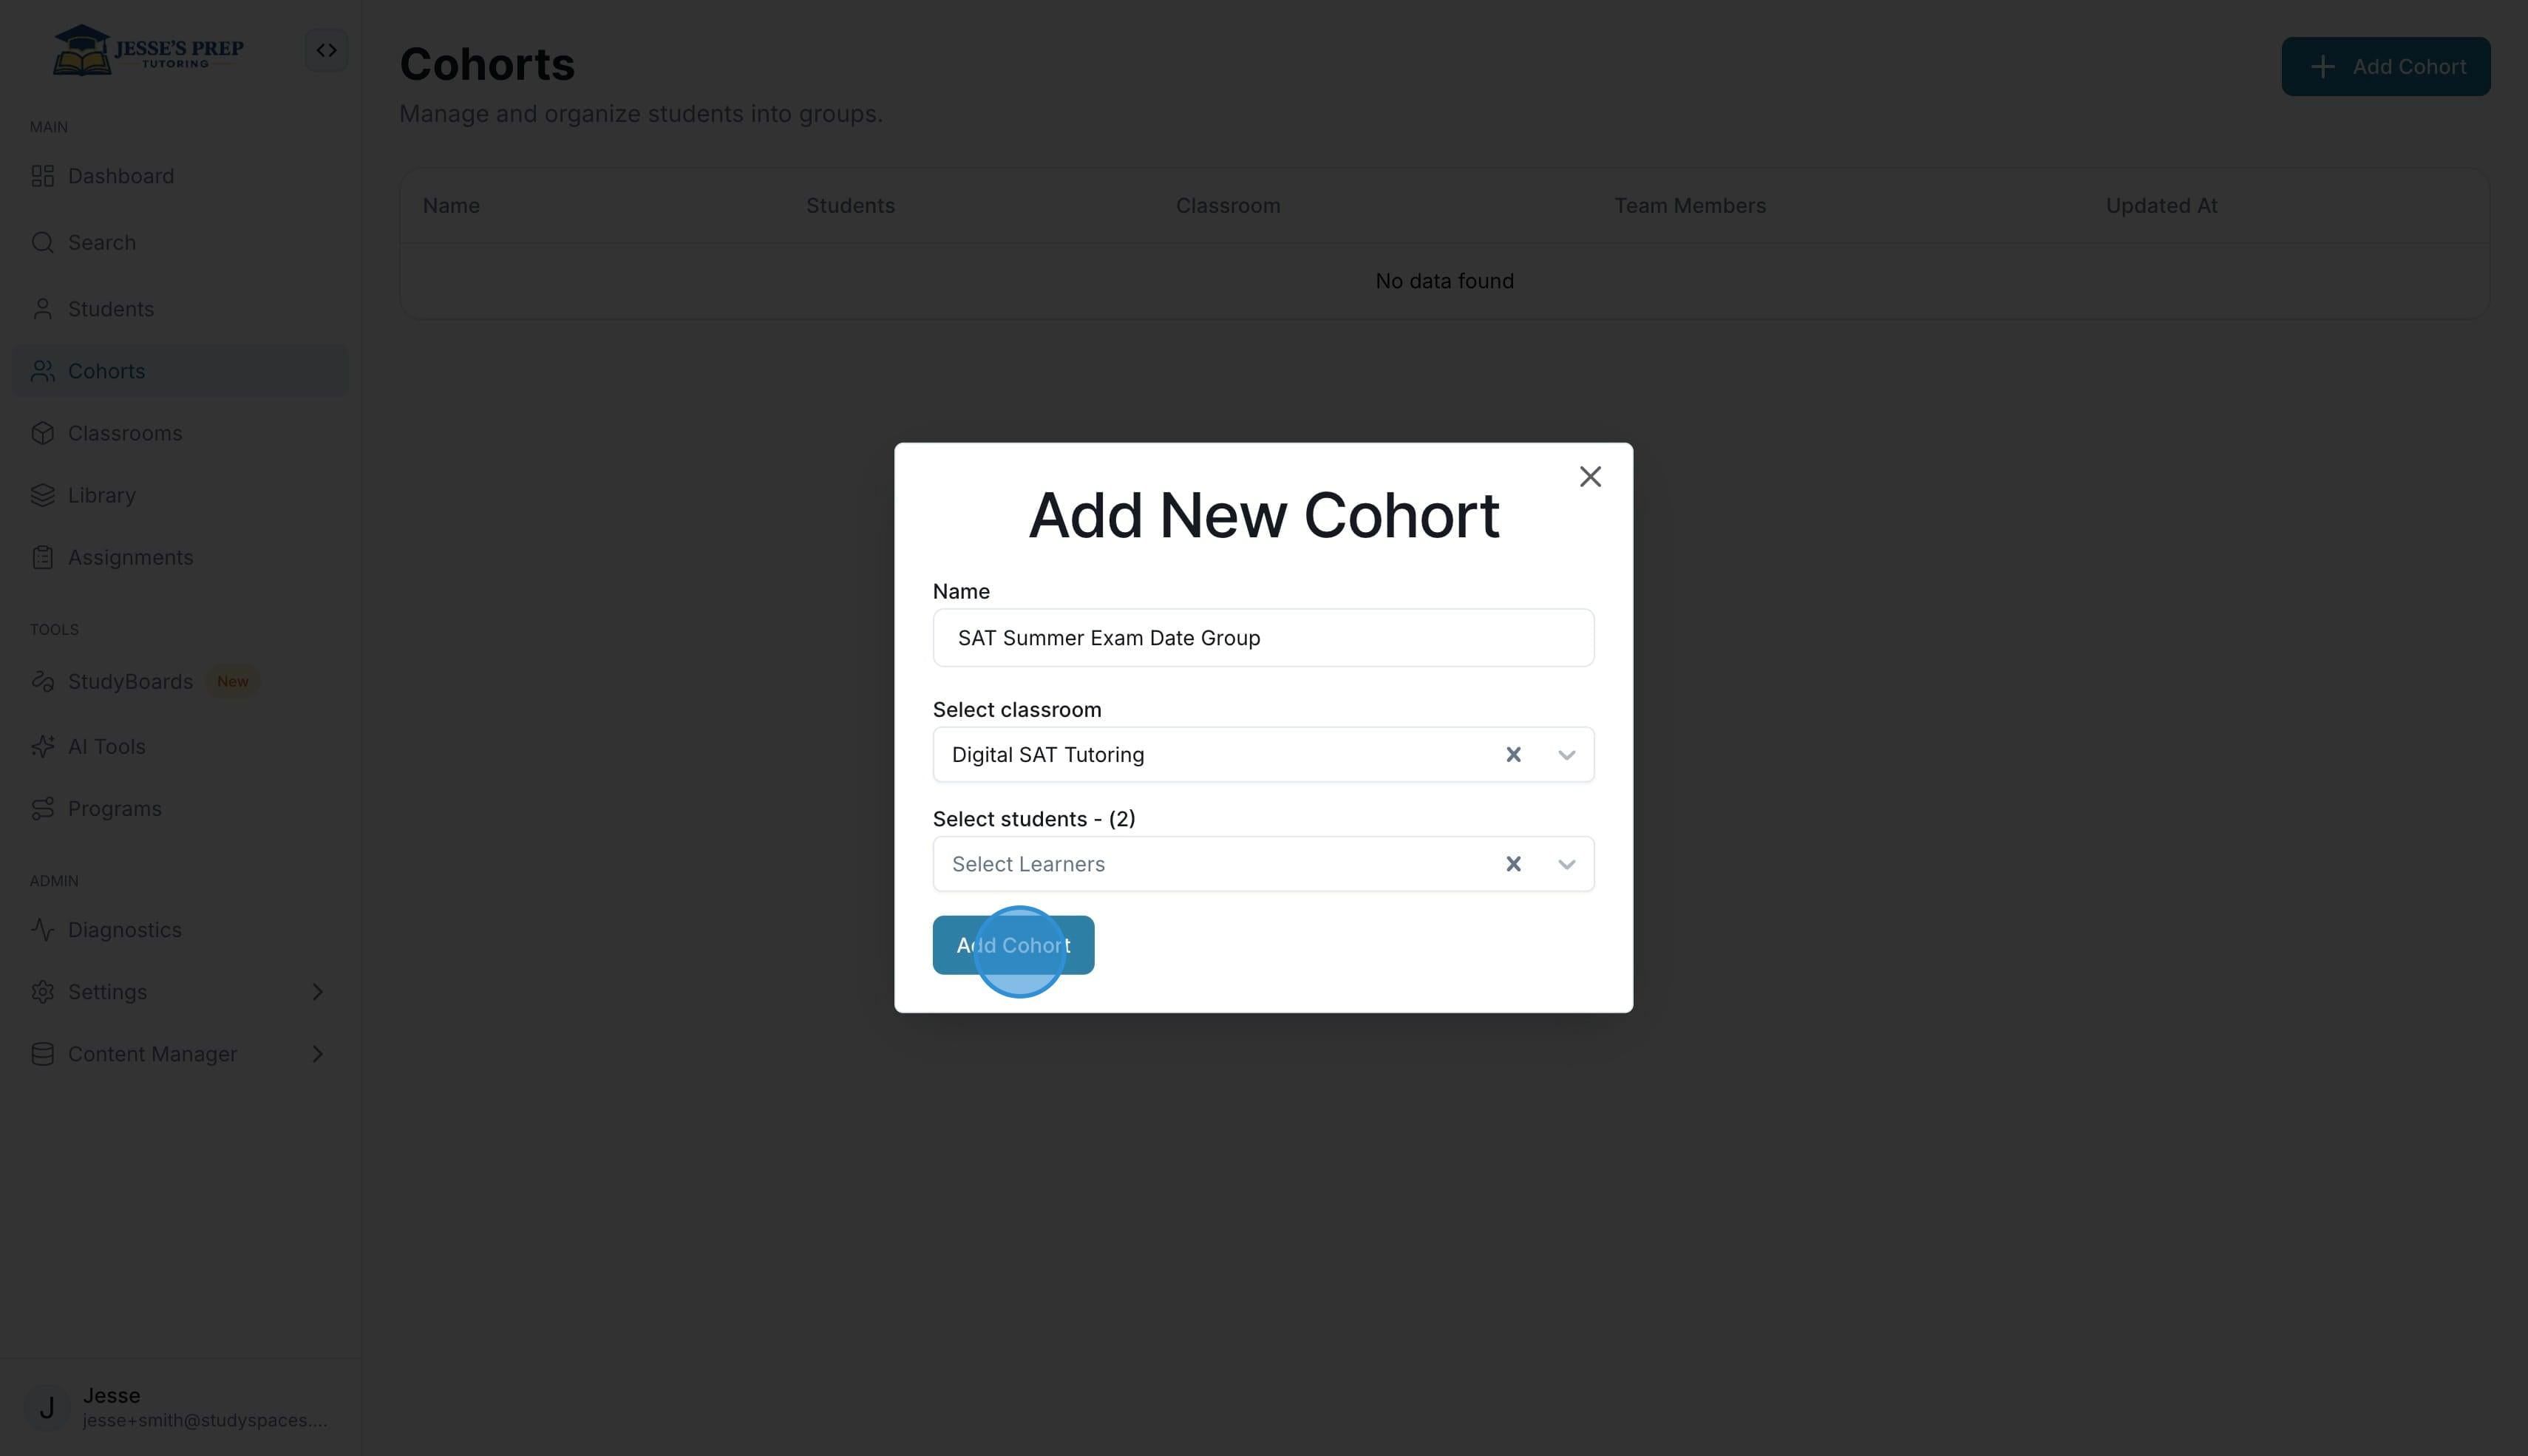The width and height of the screenshot is (2528, 1456).
Task: Click the plus icon on Add Cohort
Action: pos(2322,67)
